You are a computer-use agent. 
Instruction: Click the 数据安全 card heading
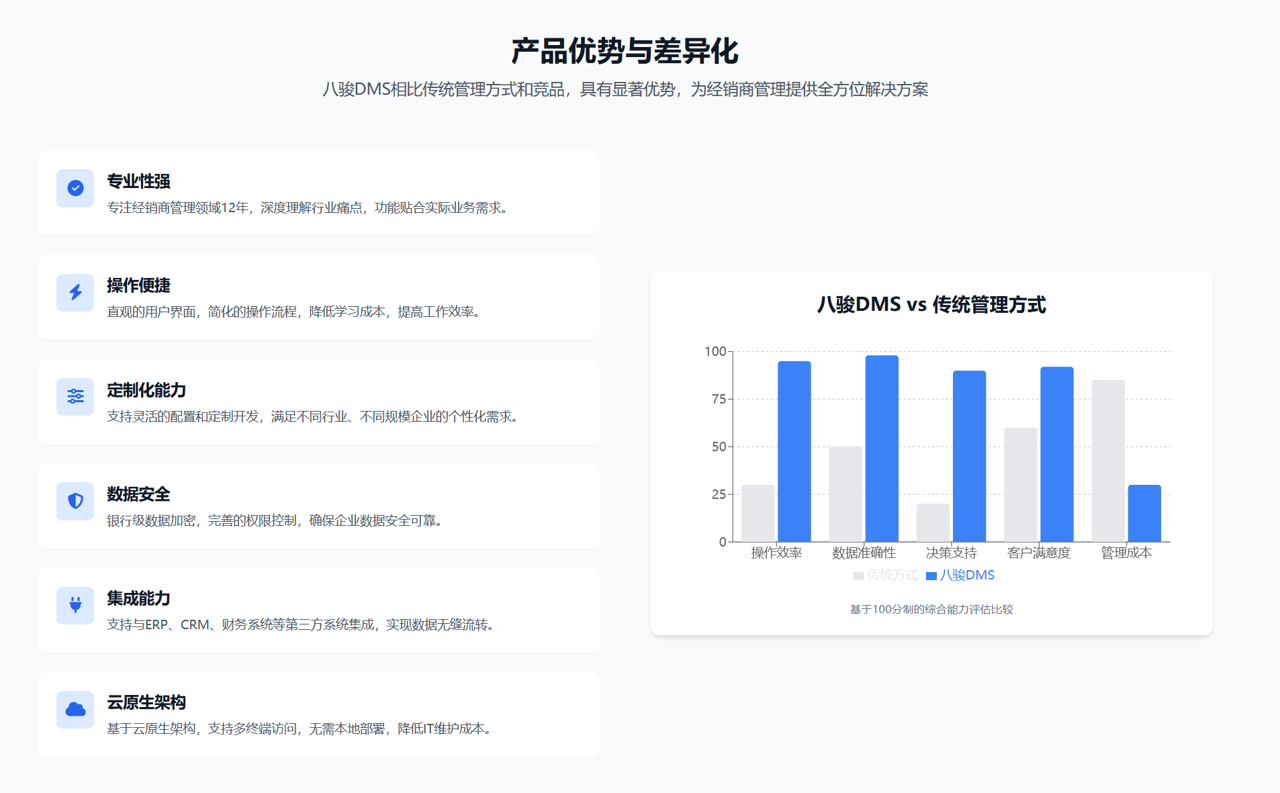139,494
